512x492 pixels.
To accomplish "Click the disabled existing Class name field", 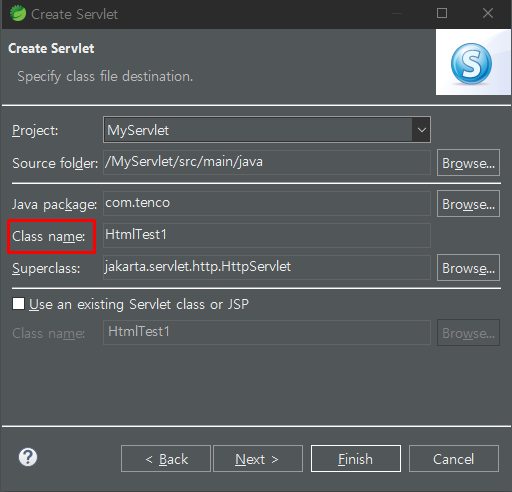I will [x=267, y=332].
